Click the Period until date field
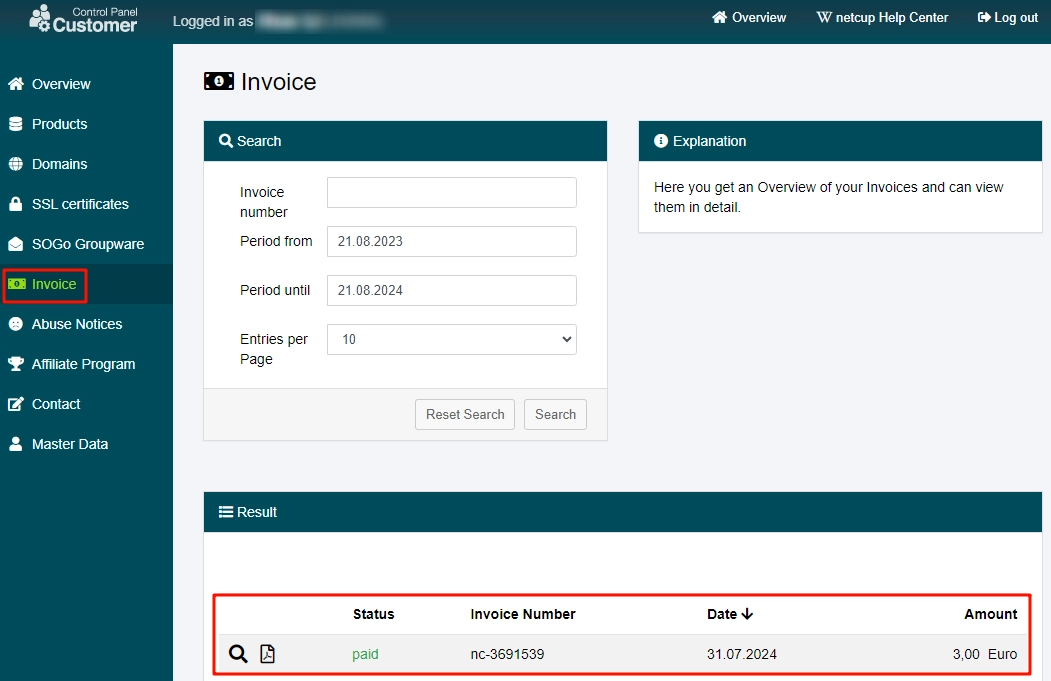The image size is (1051, 681). tap(451, 290)
